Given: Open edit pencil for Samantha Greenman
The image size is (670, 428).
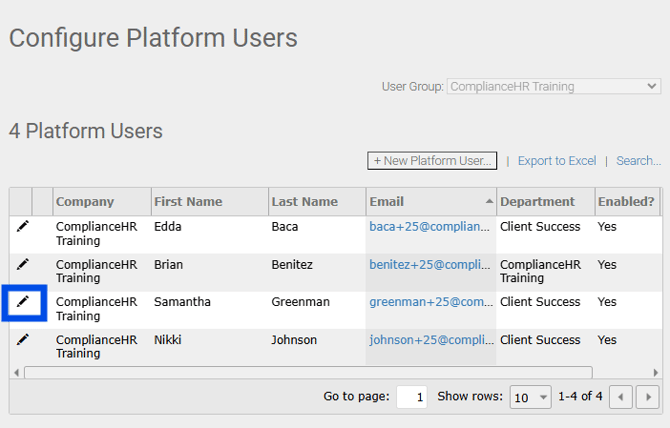Looking at the screenshot, I should tap(22, 302).
